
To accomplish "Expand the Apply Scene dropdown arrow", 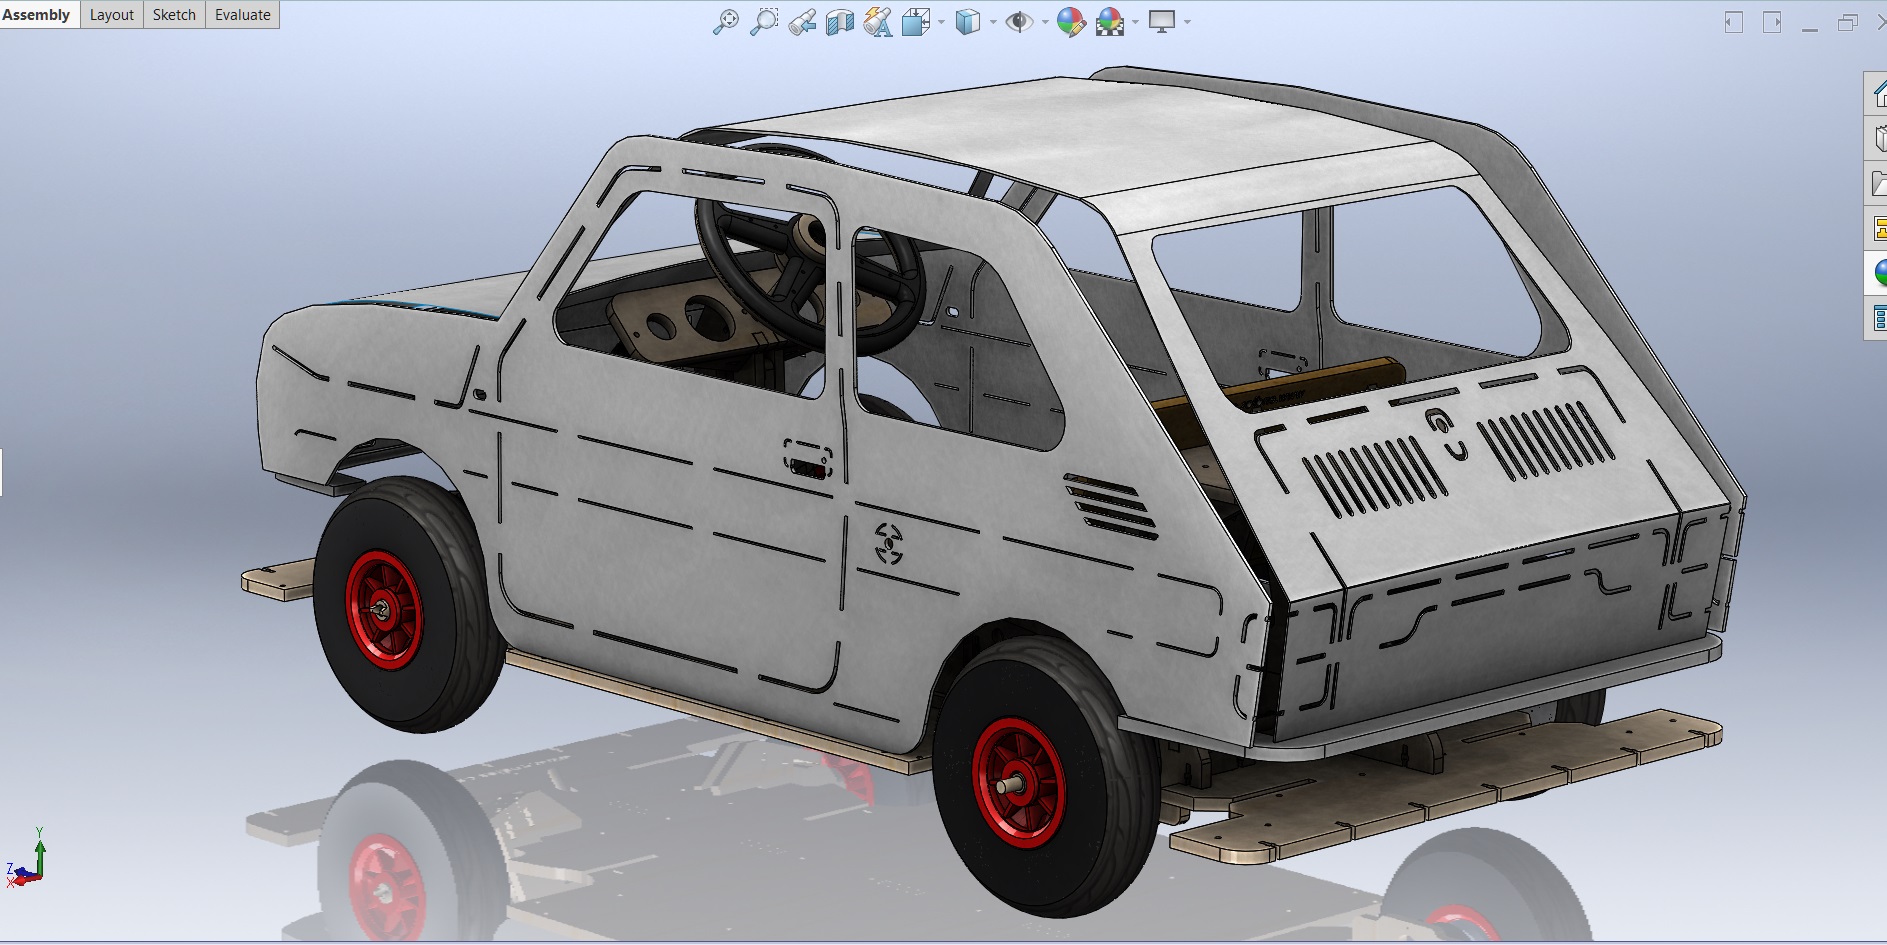I will tap(1135, 22).
